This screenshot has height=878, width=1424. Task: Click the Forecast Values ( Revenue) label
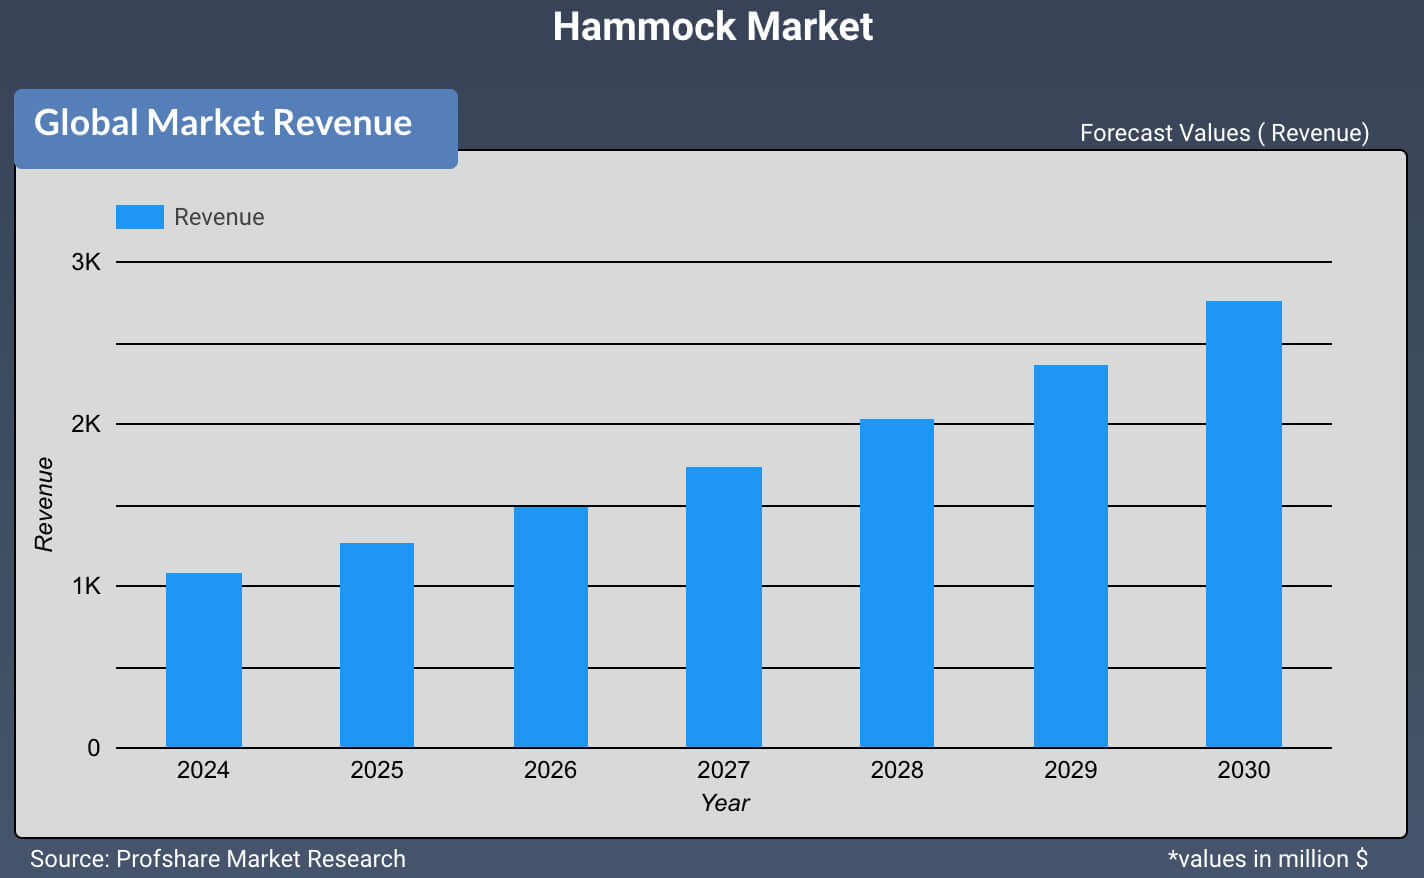(1224, 133)
